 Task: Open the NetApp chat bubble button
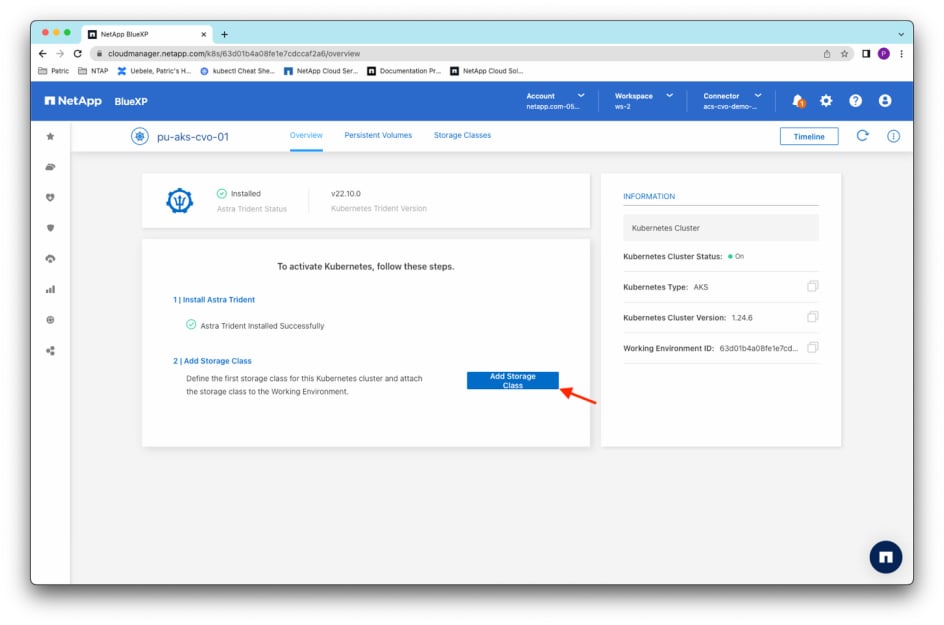[x=885, y=557]
